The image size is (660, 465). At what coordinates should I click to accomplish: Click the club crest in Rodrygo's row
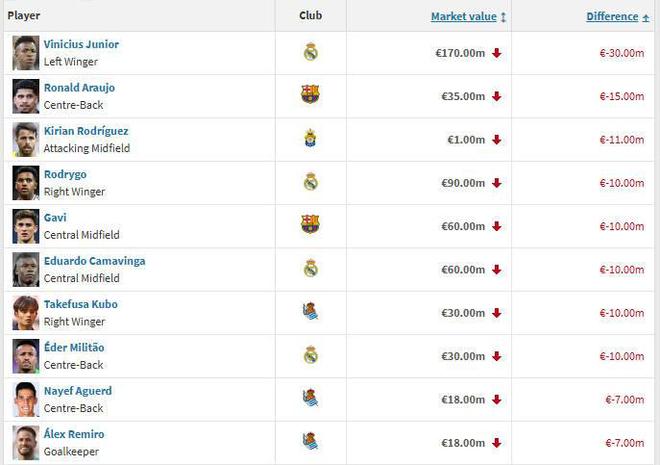pyautogui.click(x=310, y=182)
